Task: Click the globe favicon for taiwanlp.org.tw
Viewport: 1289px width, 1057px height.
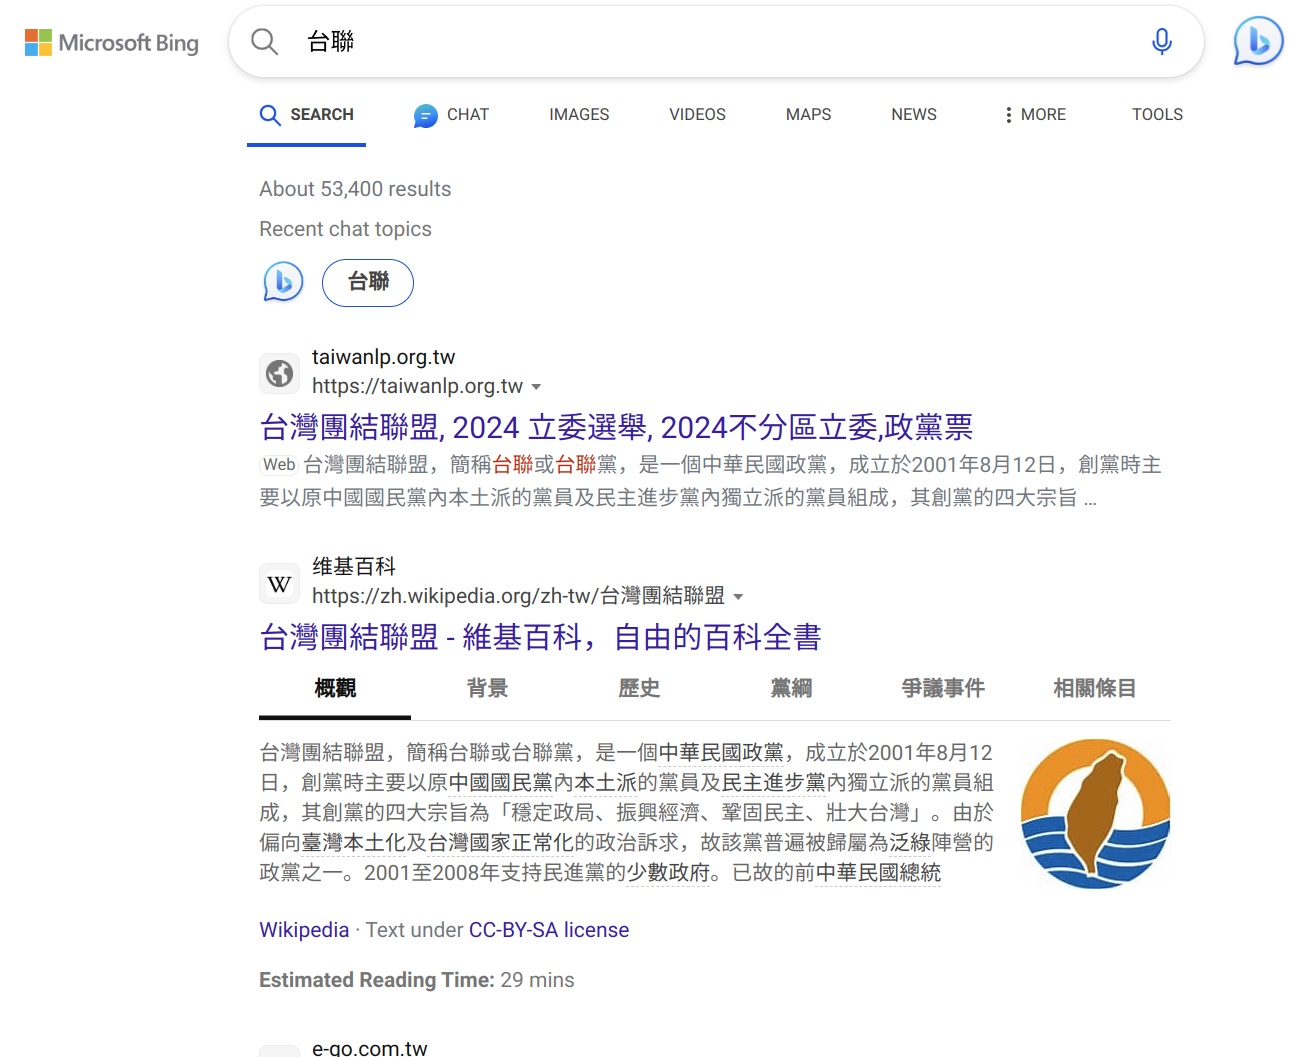Action: click(x=279, y=373)
